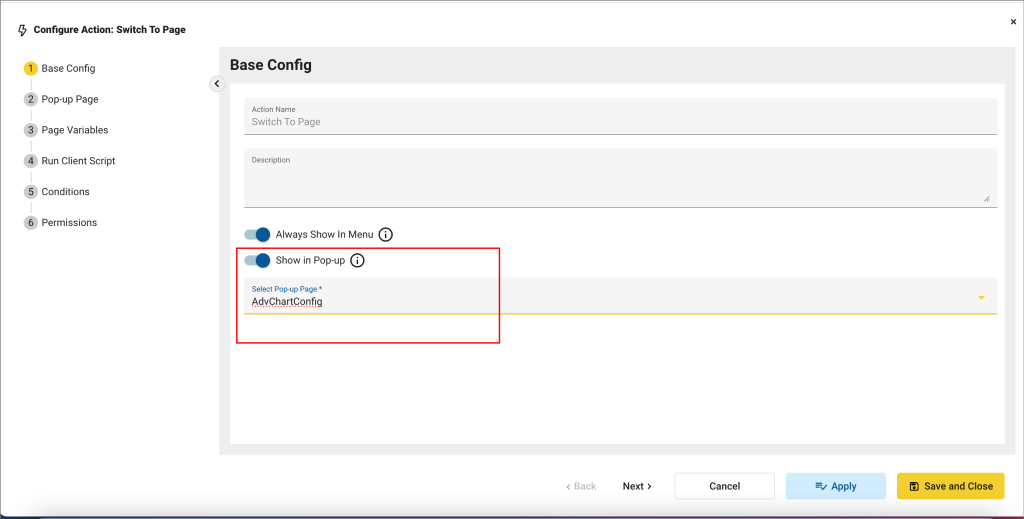Click step 1 Base Config number badge
The image size is (1024, 519).
point(31,69)
